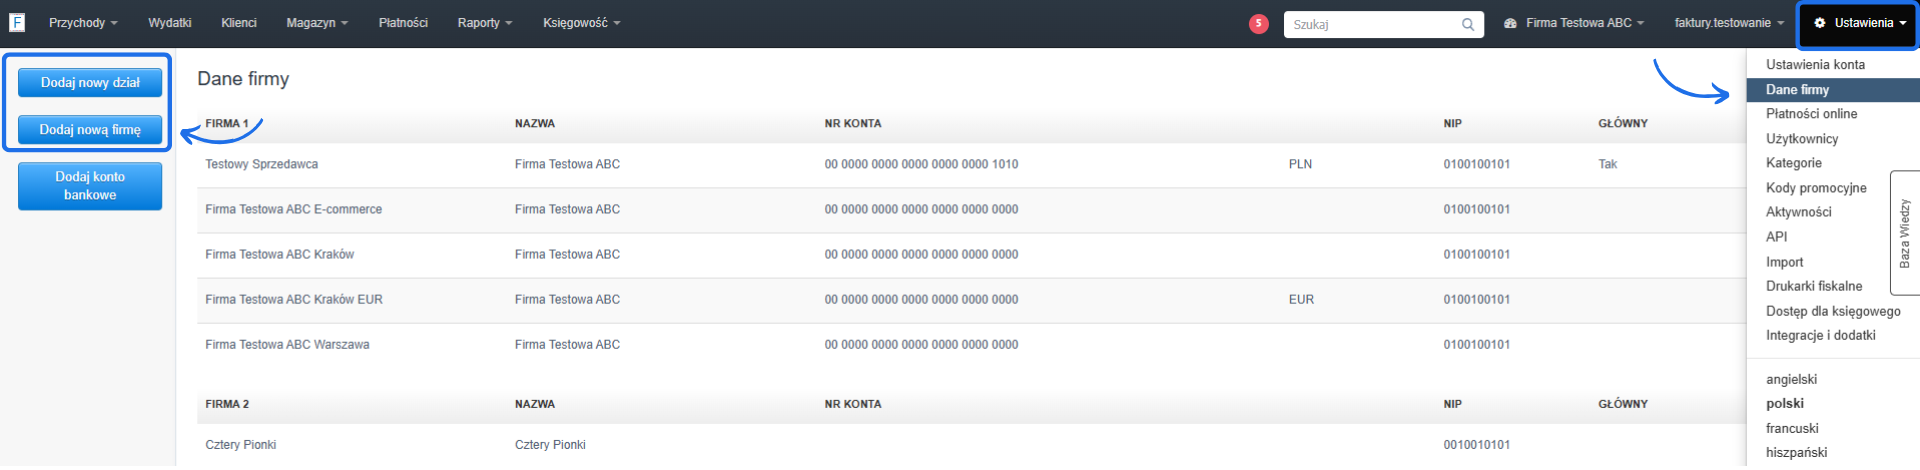Open Użytkownicy in settings menu

tap(1802, 139)
